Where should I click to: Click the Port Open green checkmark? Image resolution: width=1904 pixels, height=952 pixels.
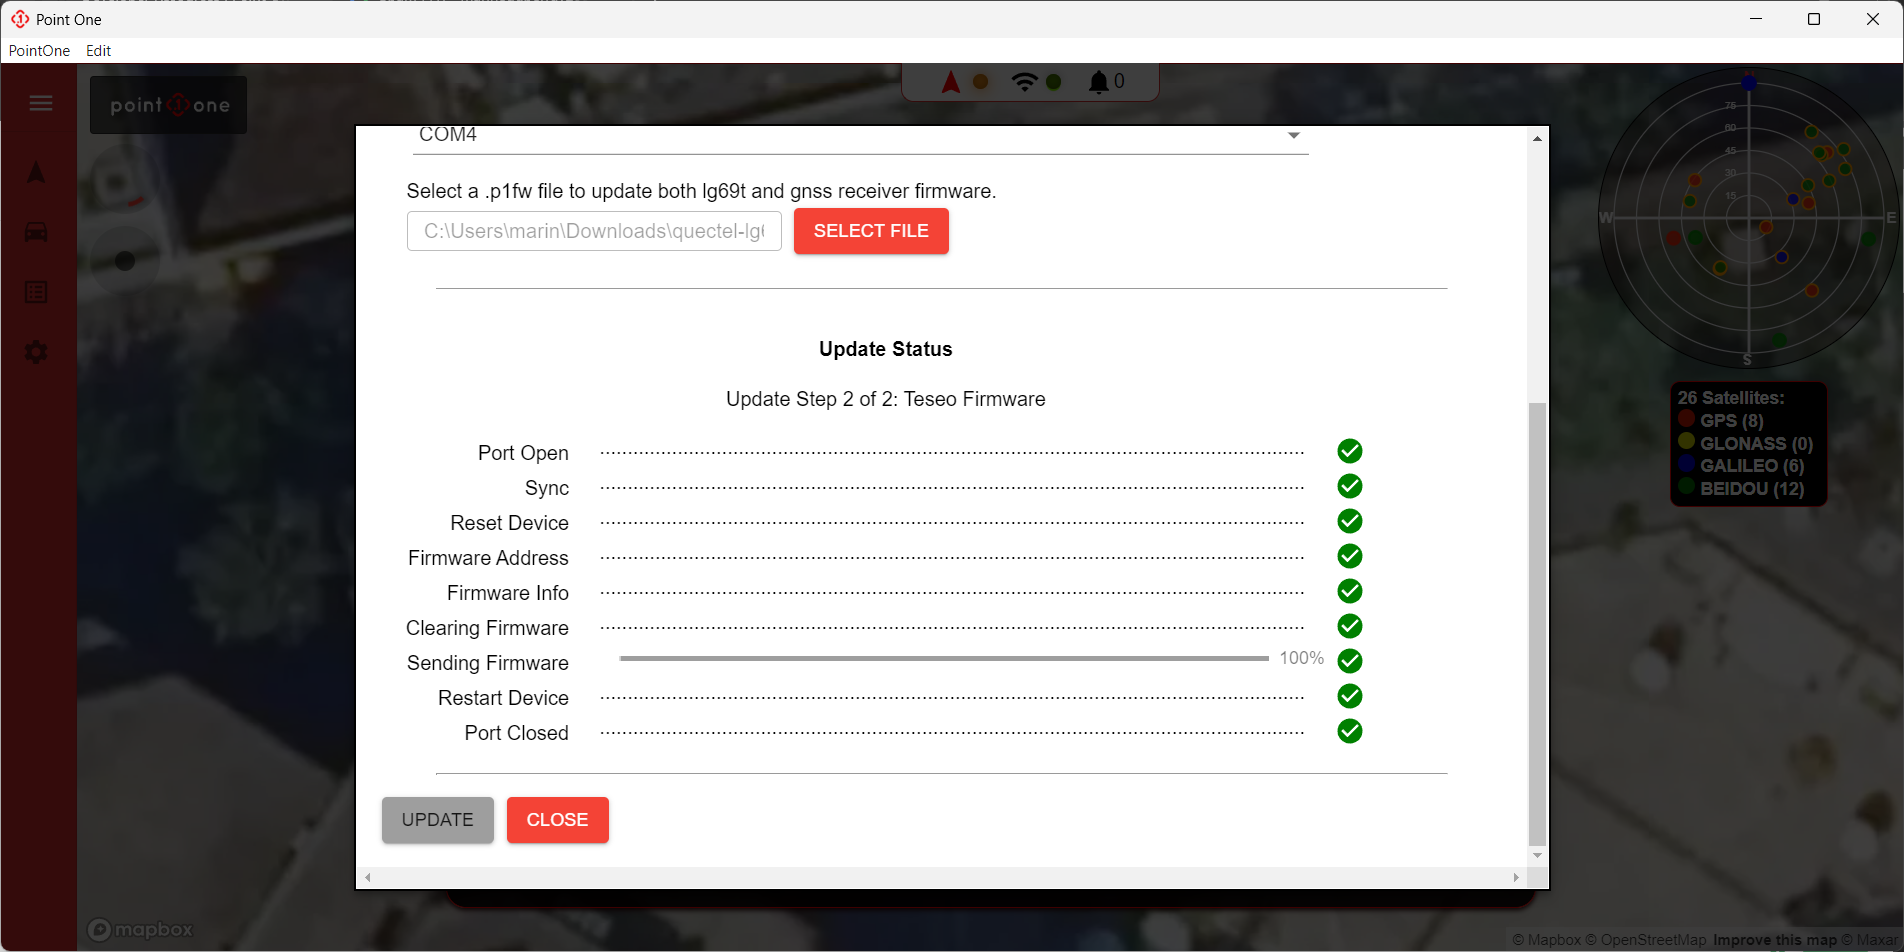pyautogui.click(x=1350, y=451)
